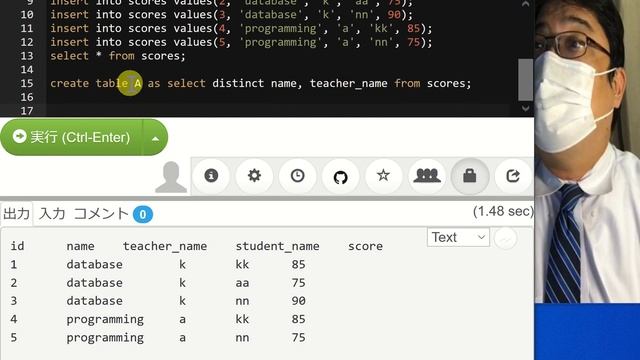Click empty editor line 17
The width and height of the screenshot is (640, 360).
[x=278, y=111]
